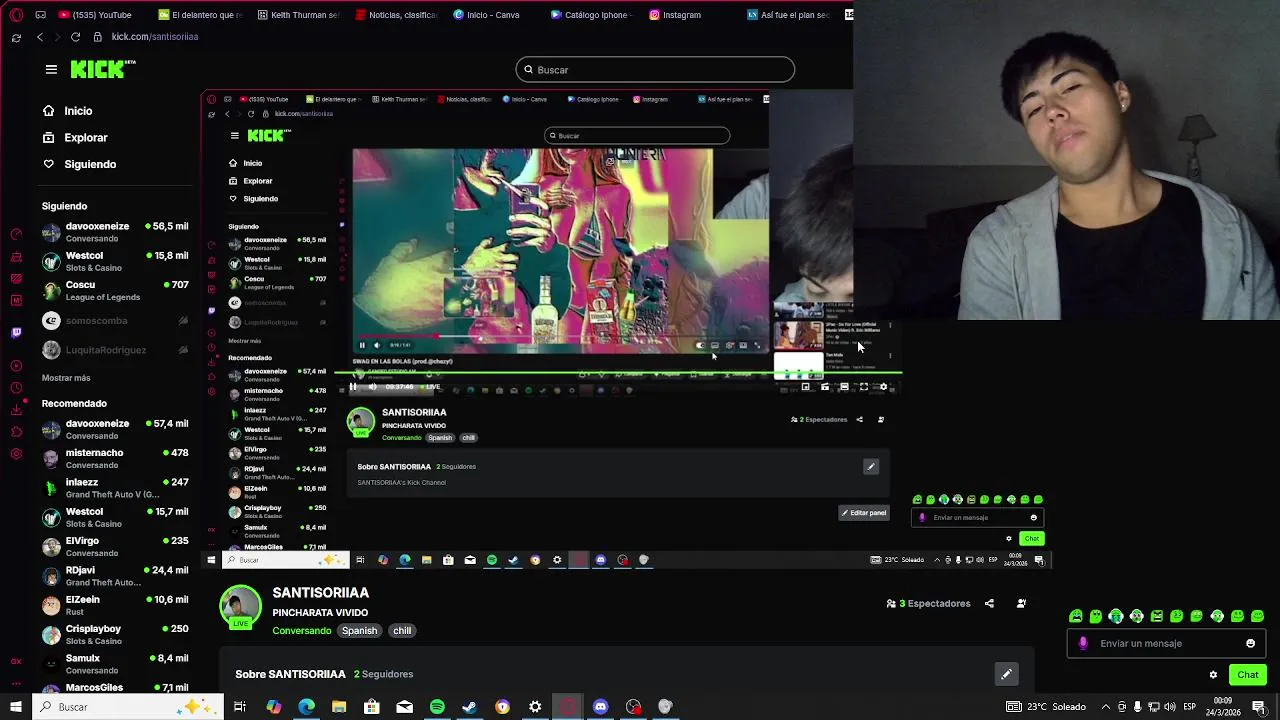Pick the last smiling green emote
This screenshot has width=1280, height=720.
tap(1257, 616)
